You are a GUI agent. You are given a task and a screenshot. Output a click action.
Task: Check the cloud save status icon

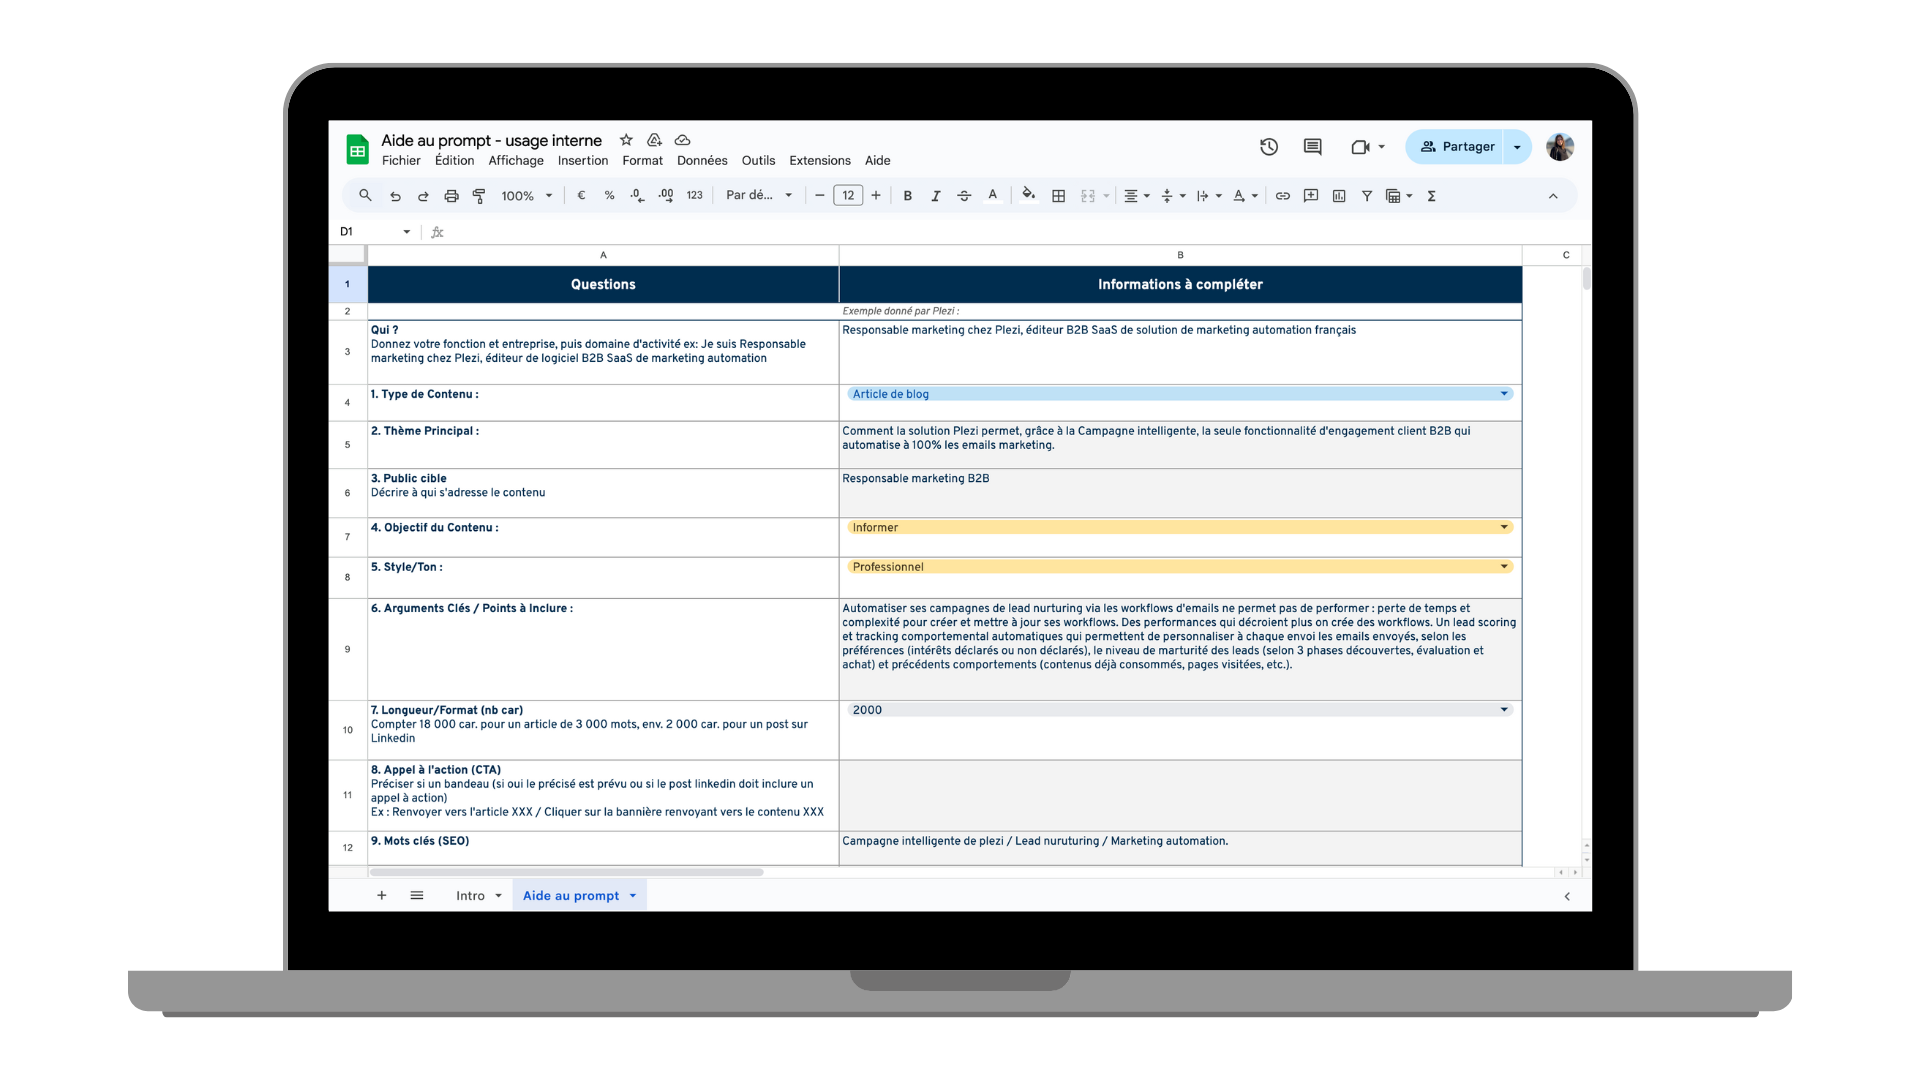click(683, 140)
